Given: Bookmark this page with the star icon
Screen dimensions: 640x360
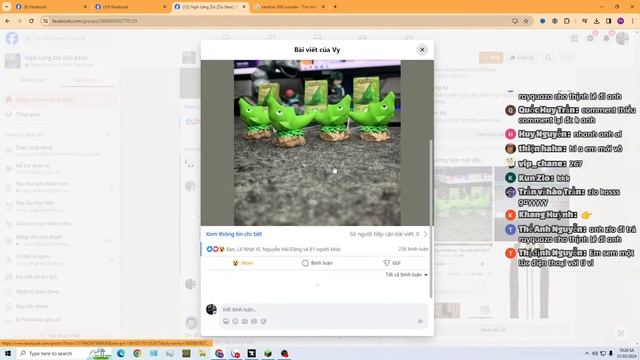Looking at the screenshot, I should coord(526,21).
